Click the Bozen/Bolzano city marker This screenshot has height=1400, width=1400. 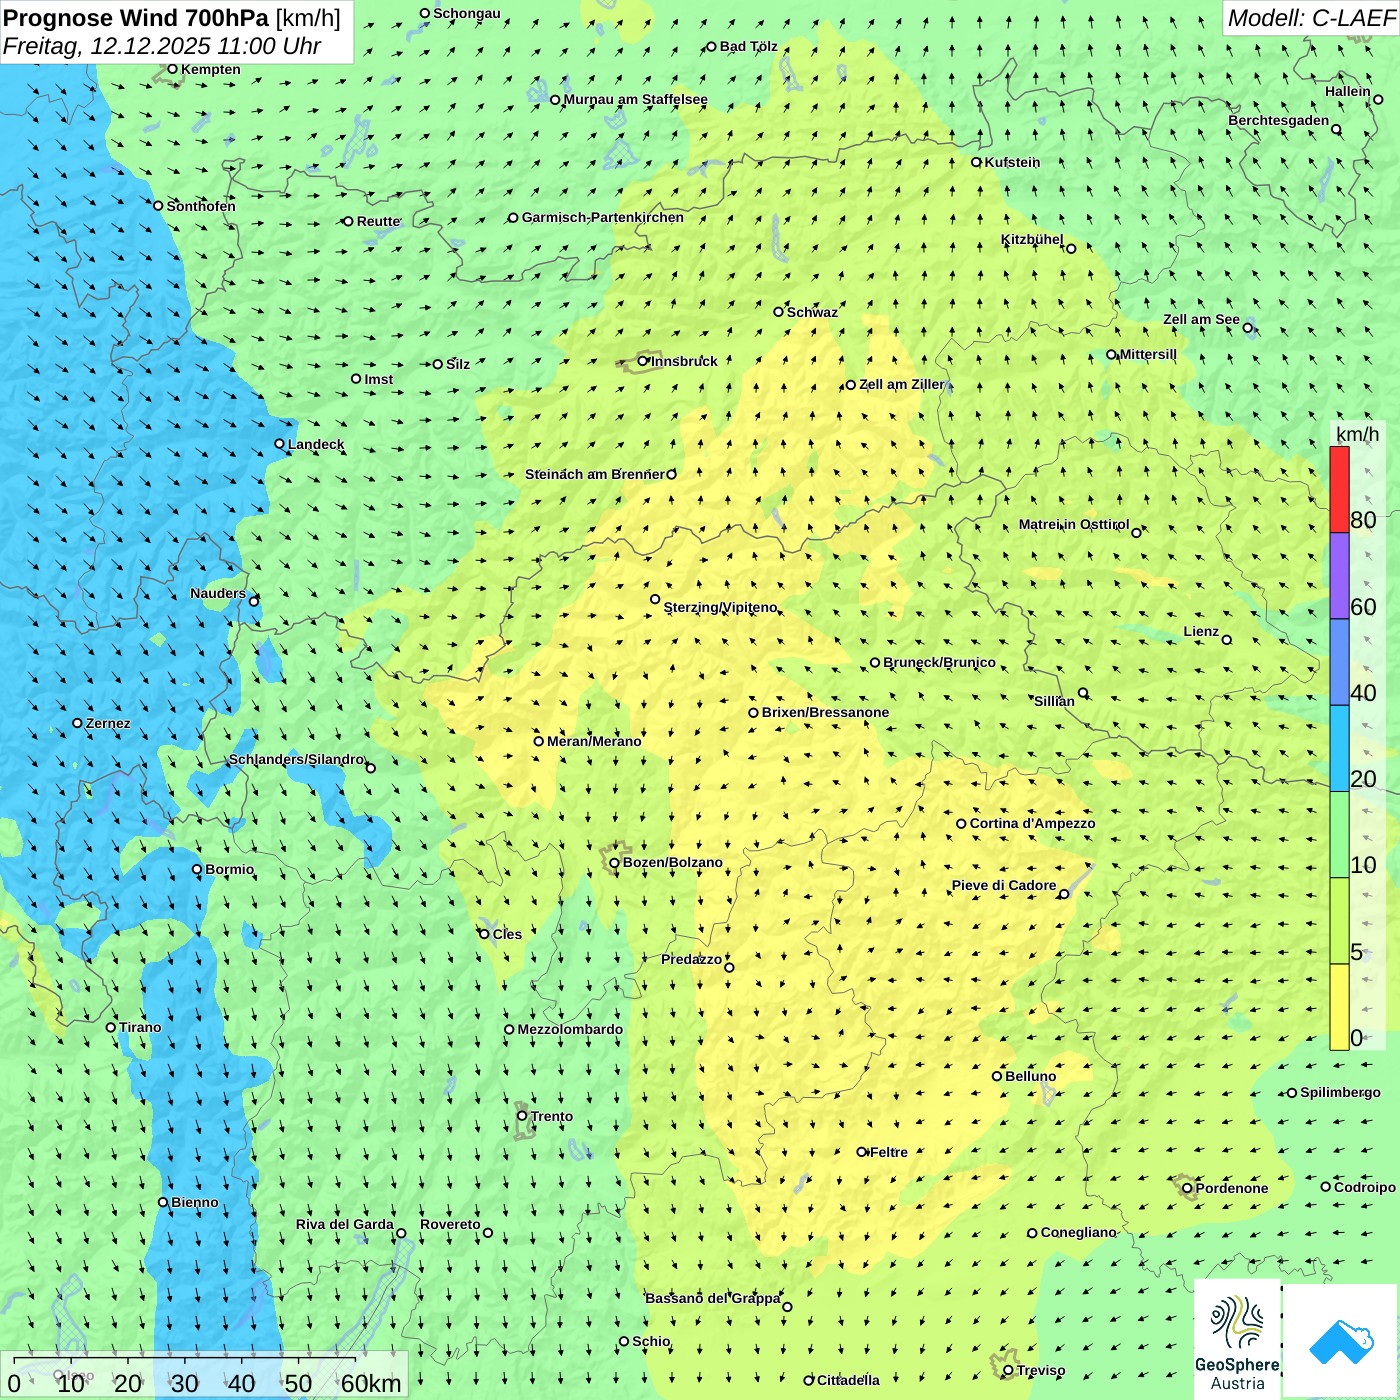tap(614, 863)
